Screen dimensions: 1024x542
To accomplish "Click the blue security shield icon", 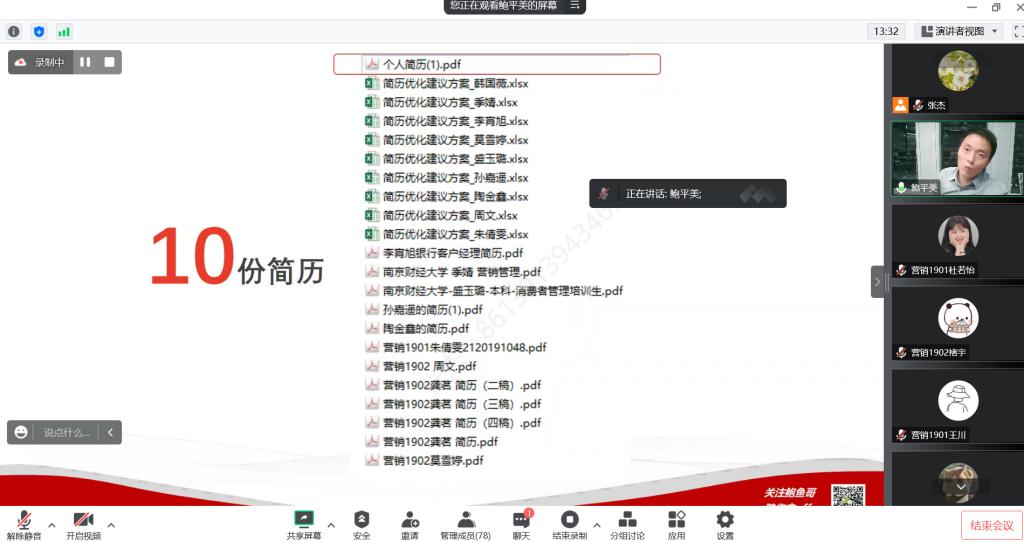I will [39, 31].
